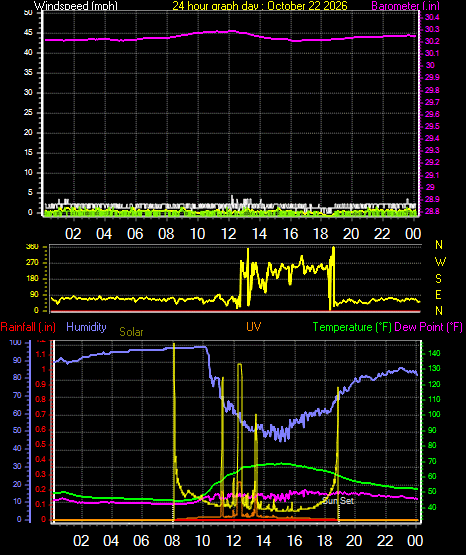Click the "10" hour label under bottom chart
466x555 pixels.
click(x=202, y=541)
